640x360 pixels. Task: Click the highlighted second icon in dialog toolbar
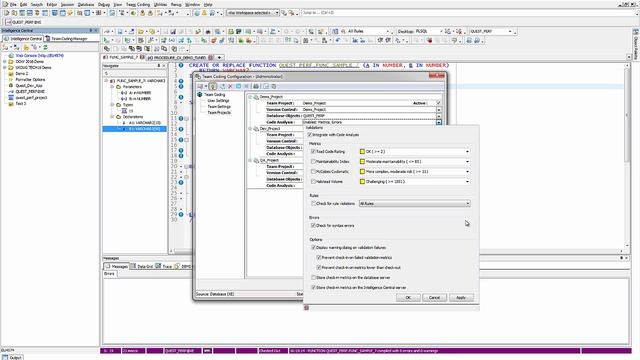click(x=213, y=87)
